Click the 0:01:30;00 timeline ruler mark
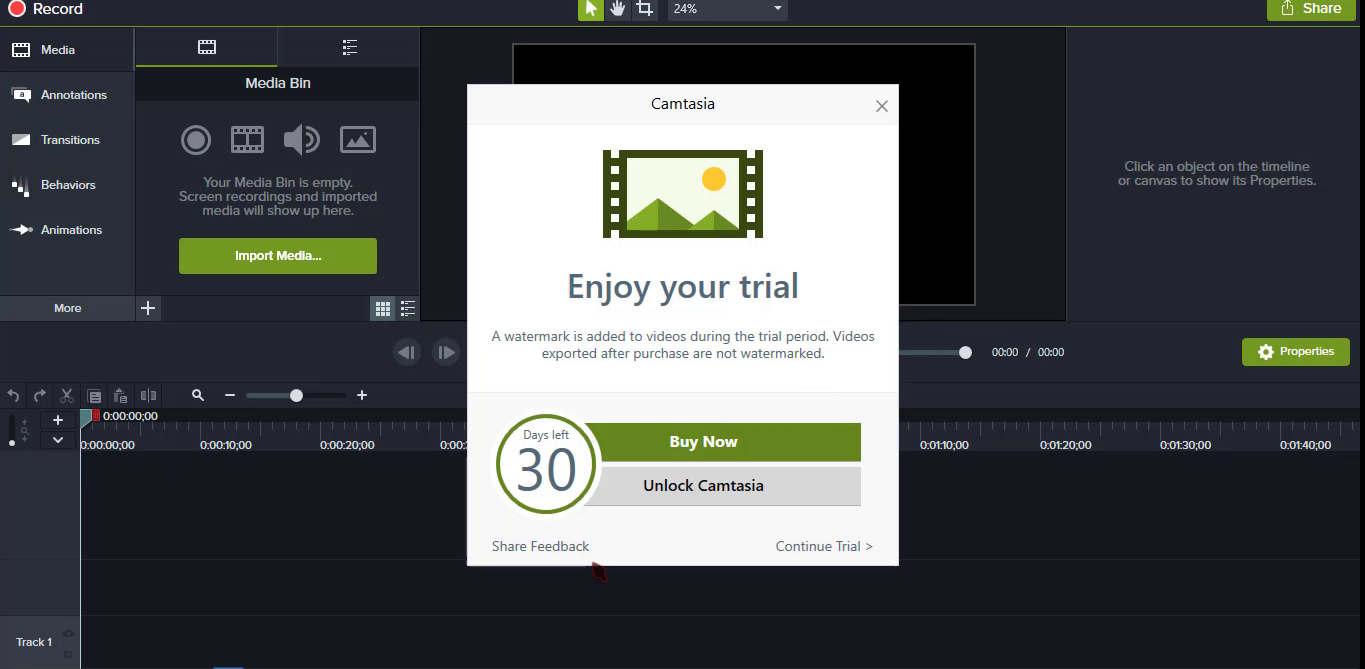Viewport: 1365px width, 669px height. click(x=1185, y=445)
